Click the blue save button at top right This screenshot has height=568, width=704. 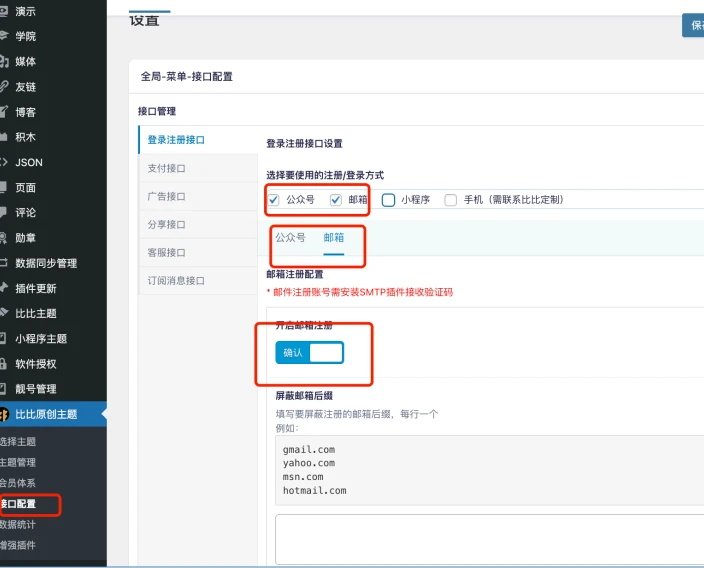tap(693, 25)
